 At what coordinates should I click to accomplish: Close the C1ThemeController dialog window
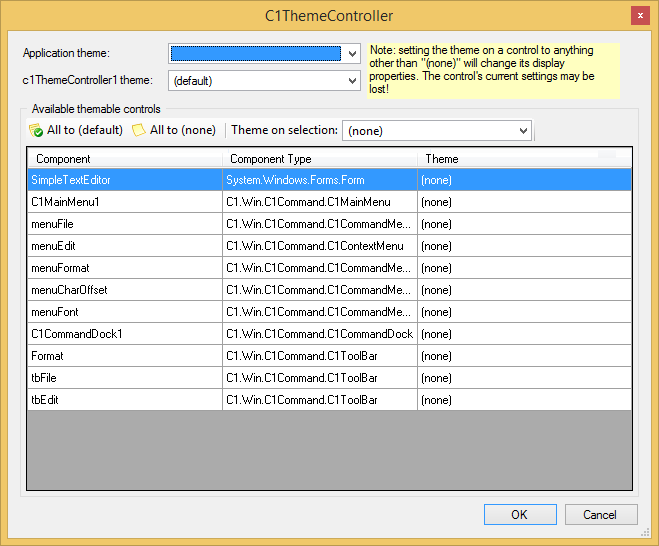click(x=638, y=16)
